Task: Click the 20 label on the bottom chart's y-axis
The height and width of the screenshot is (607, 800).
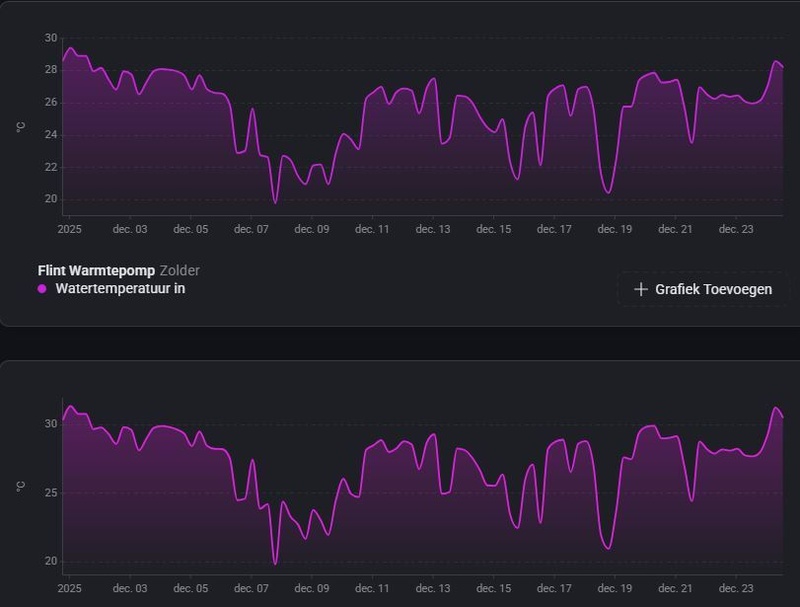Action: [50, 561]
